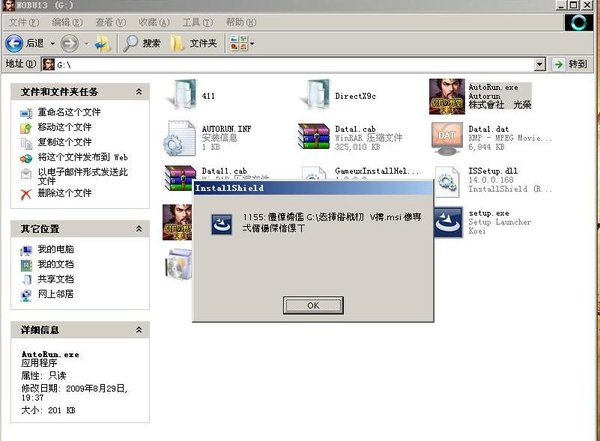Open the 收藏 menu
Viewport: 600px width, 441px height.
coord(154,22)
